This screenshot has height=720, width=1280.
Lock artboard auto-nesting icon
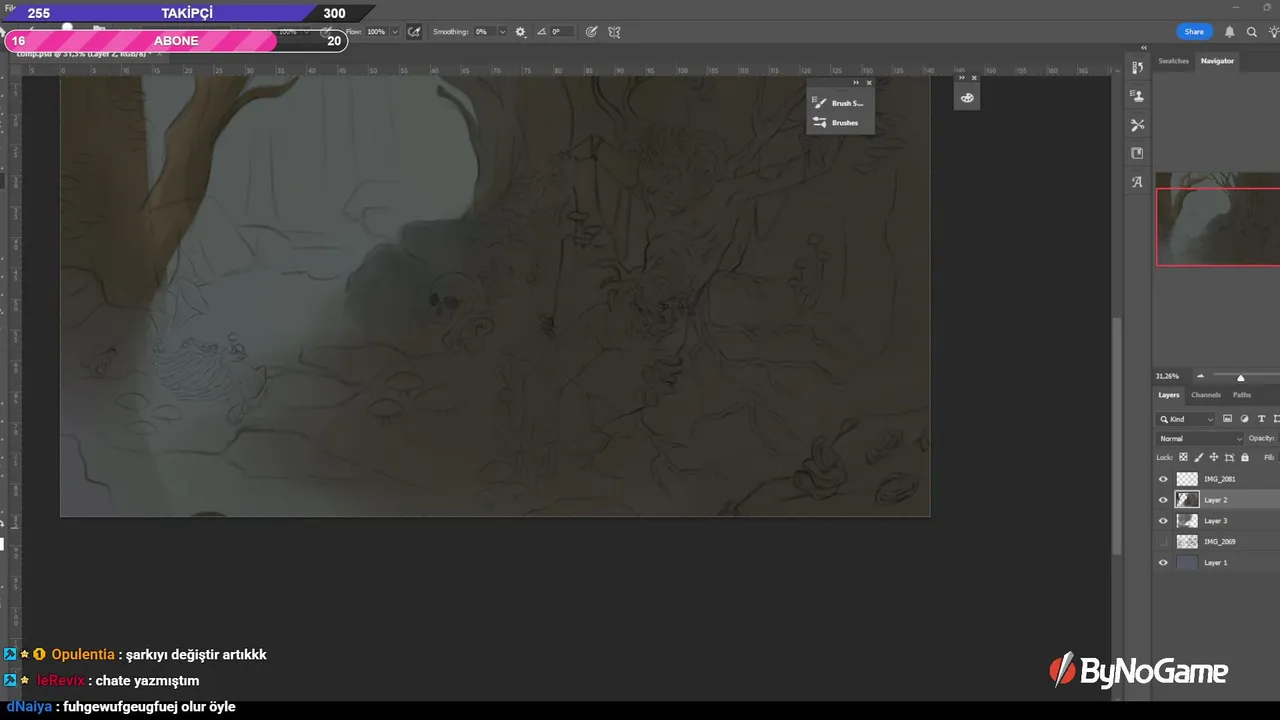[x=1229, y=457]
